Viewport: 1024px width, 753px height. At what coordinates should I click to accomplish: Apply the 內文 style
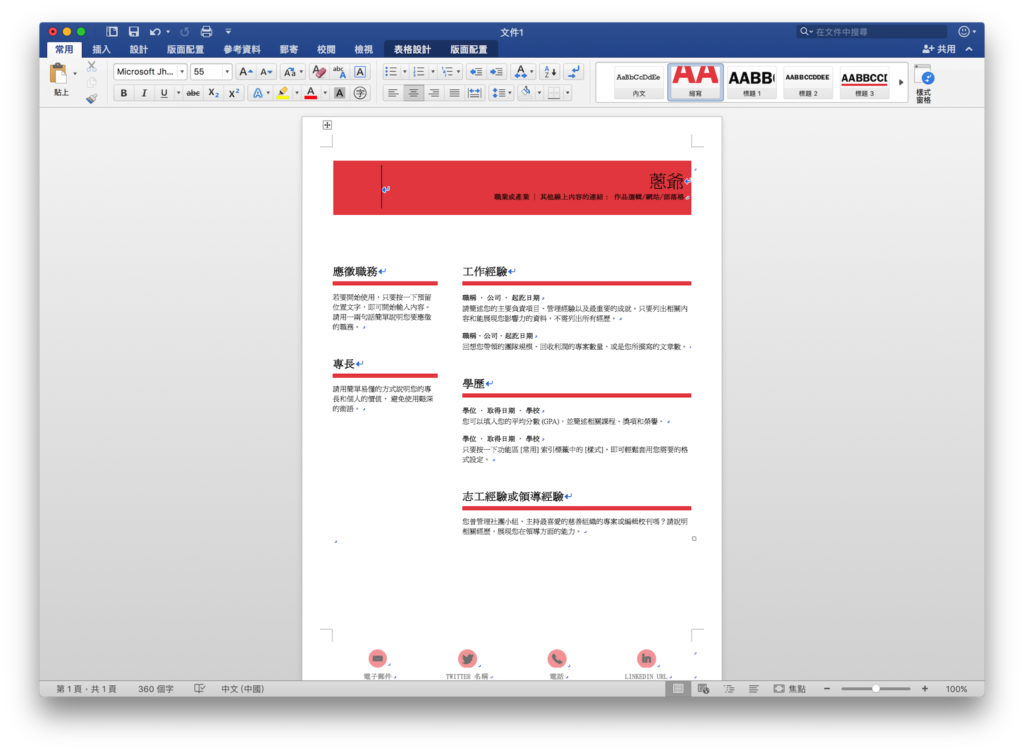639,82
